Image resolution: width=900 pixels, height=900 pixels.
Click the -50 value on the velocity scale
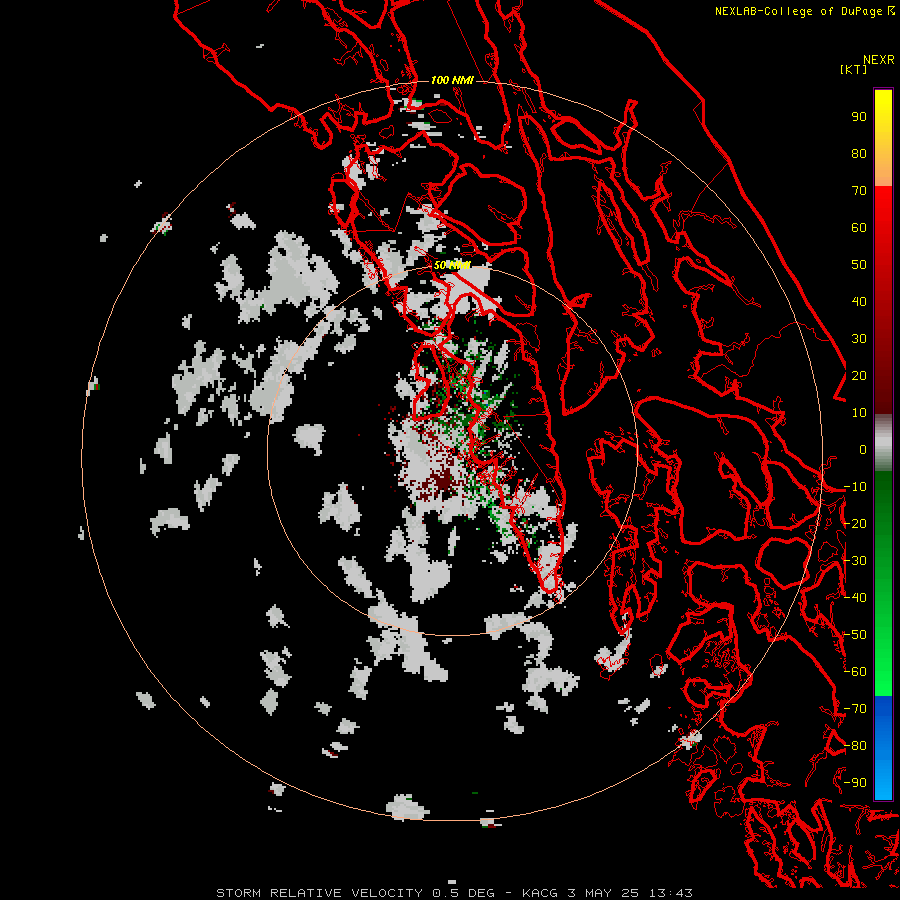855,635
